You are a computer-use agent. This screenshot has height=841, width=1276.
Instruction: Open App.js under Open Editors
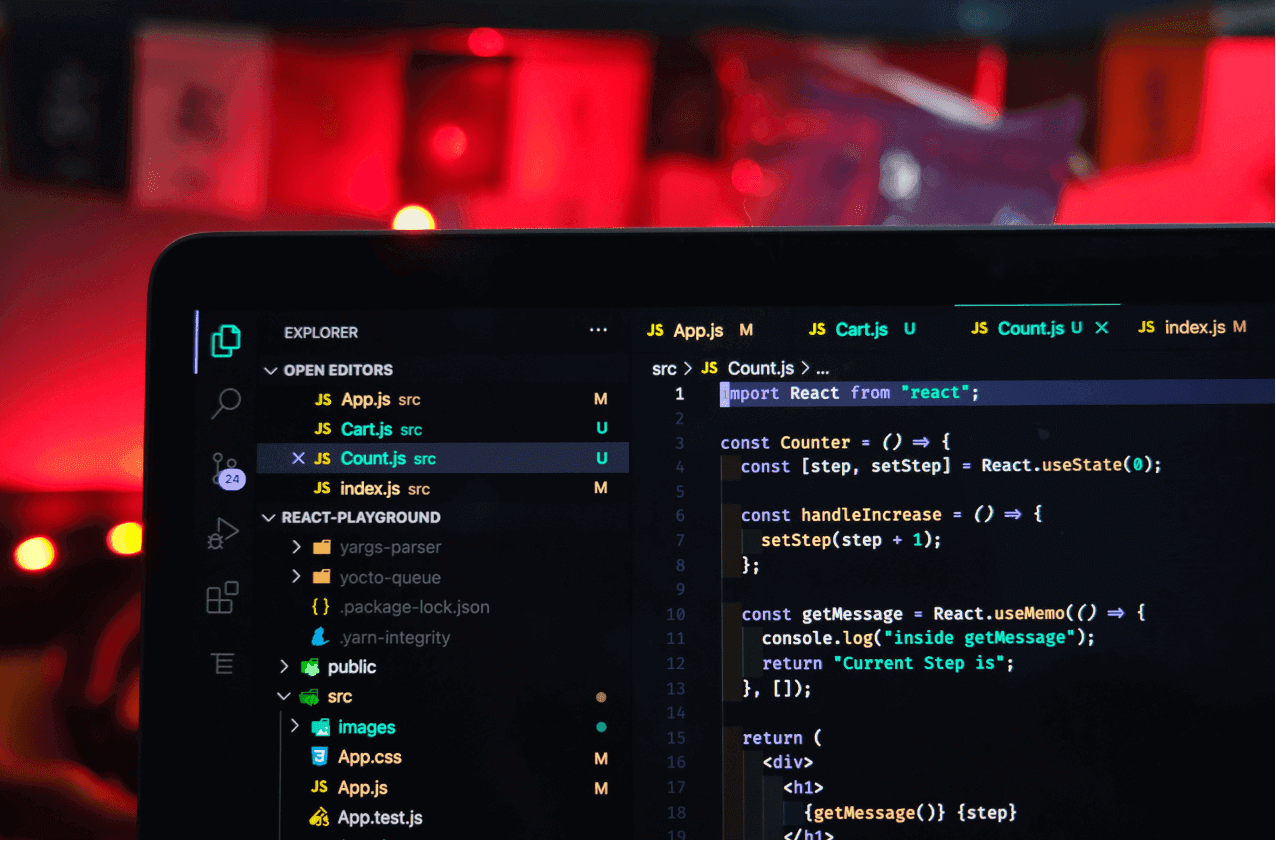[x=443, y=399]
